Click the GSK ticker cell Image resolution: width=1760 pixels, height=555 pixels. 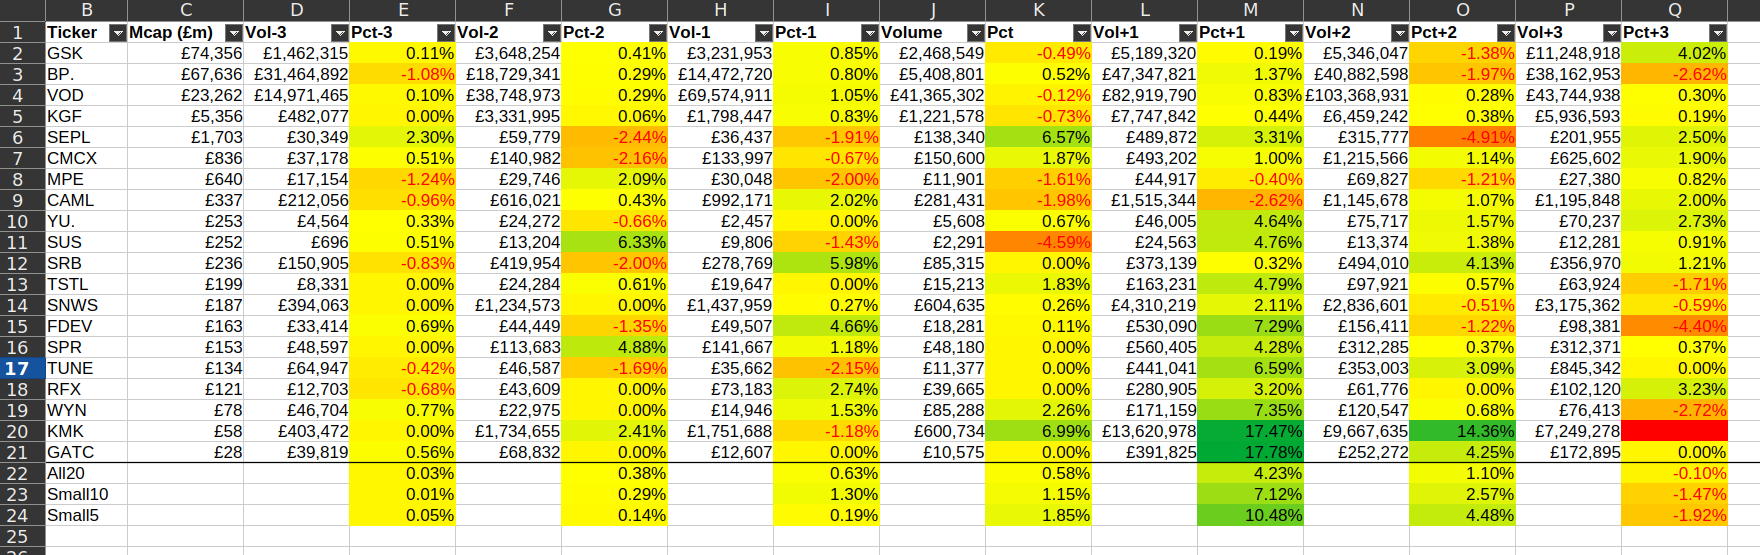click(x=86, y=53)
